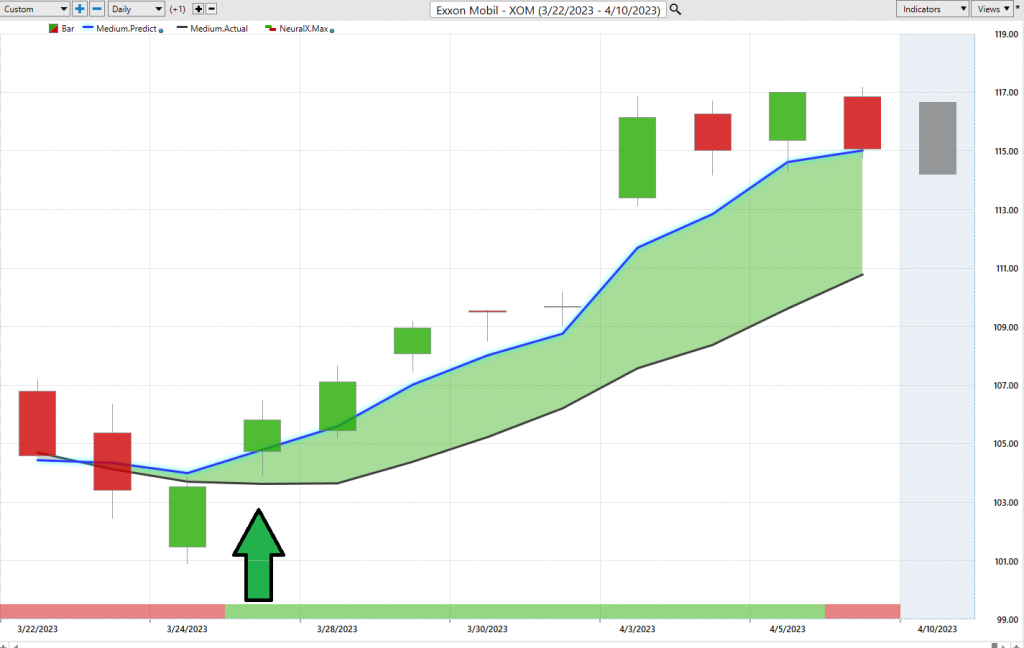Viewport: 1024px width, 648px height.
Task: Expand the Views dropdown
Action: coord(993,9)
